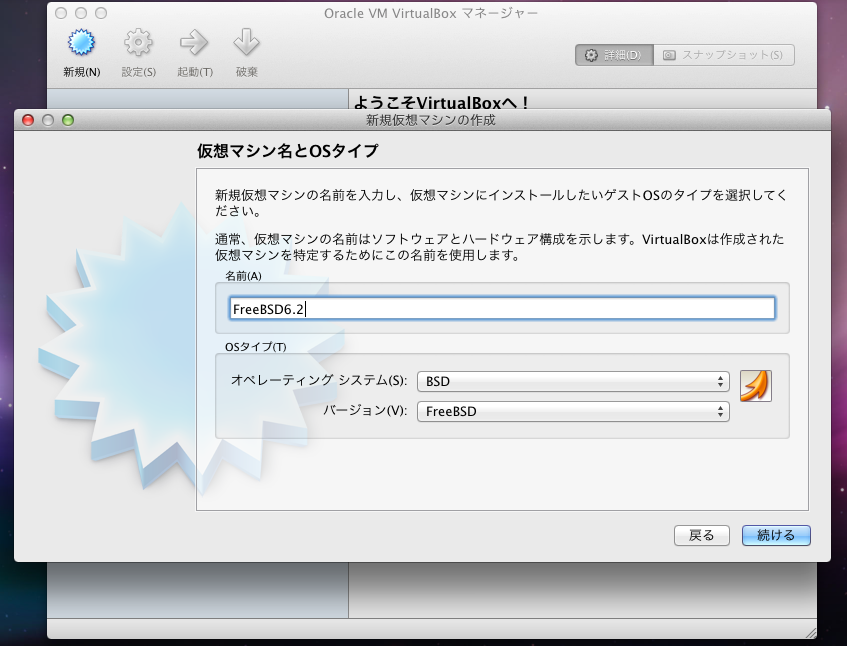Screen dimensions: 847x646
Task: Click the Start (起動) arrow icon
Action: click(194, 43)
